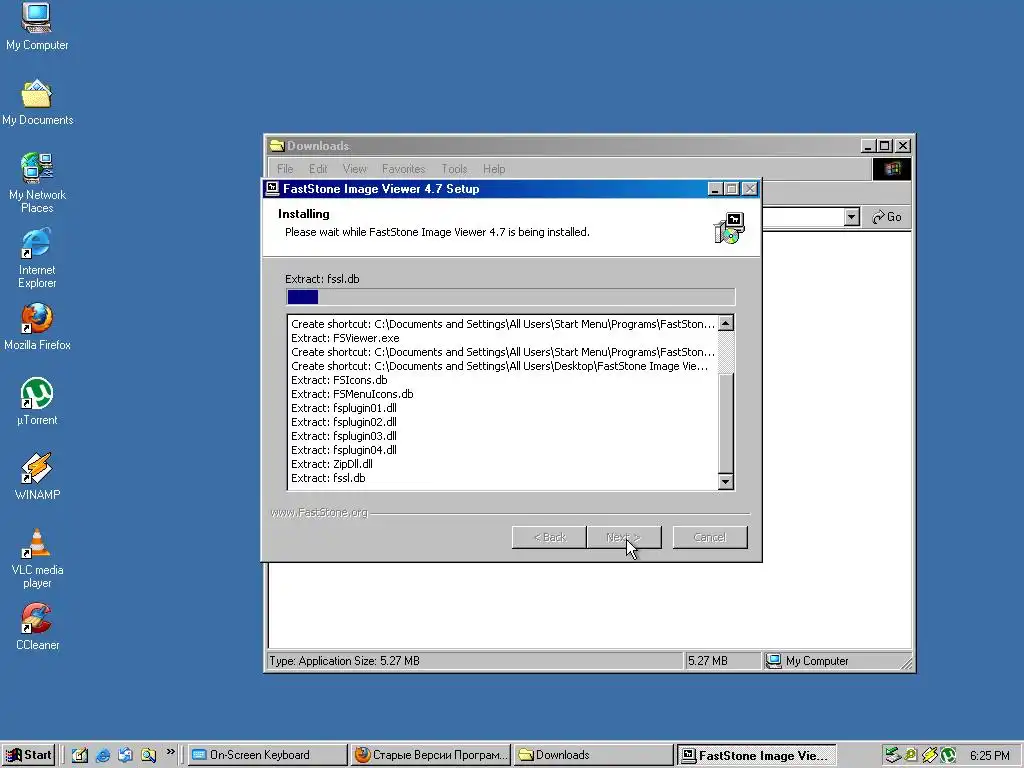Click the install log scroll up arrow

coord(726,323)
